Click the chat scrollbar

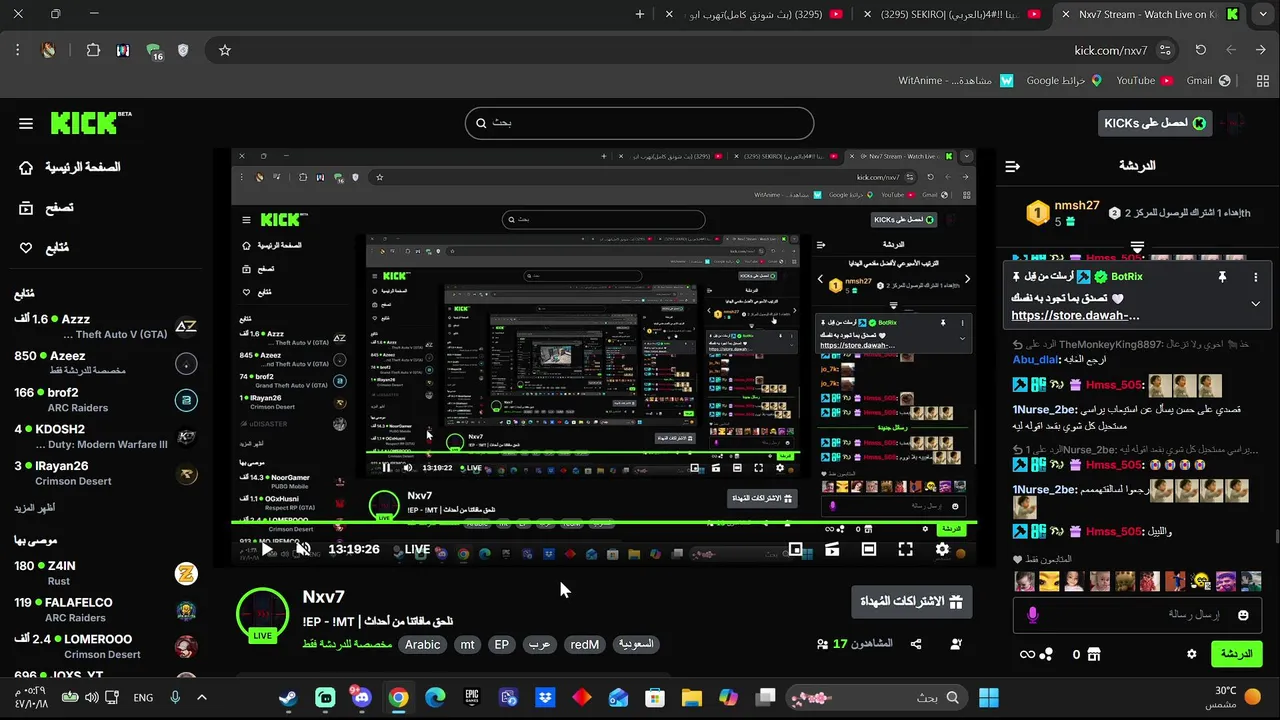point(1276,537)
